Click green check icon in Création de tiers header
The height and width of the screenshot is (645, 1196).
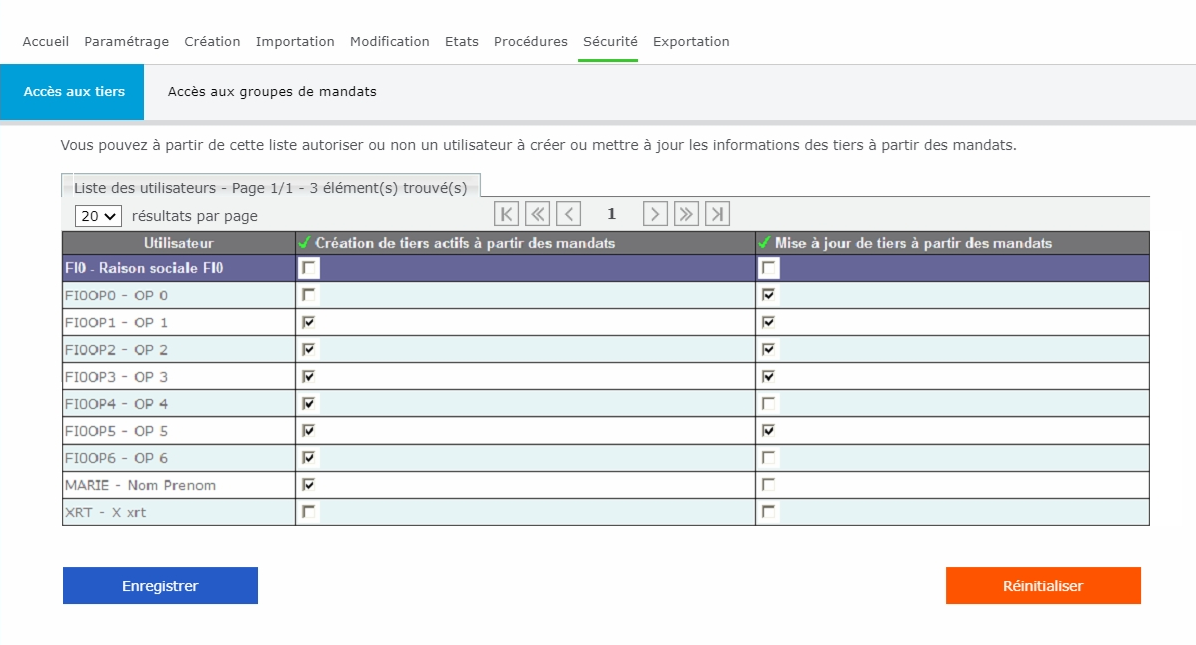(305, 243)
